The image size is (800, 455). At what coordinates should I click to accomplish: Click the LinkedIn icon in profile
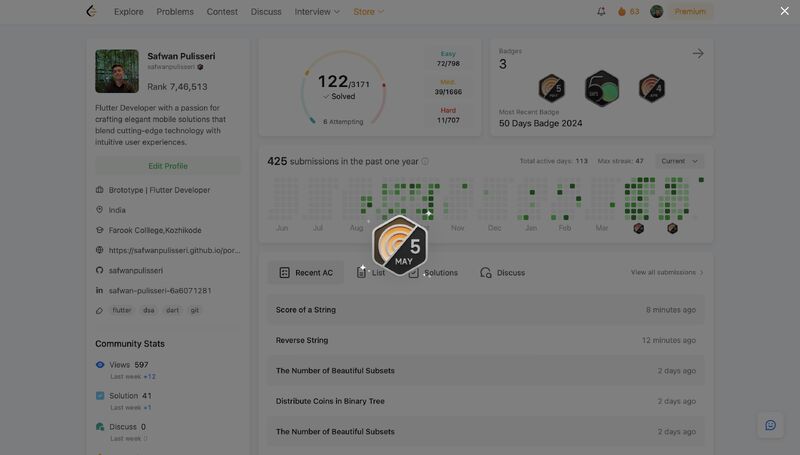[99, 290]
